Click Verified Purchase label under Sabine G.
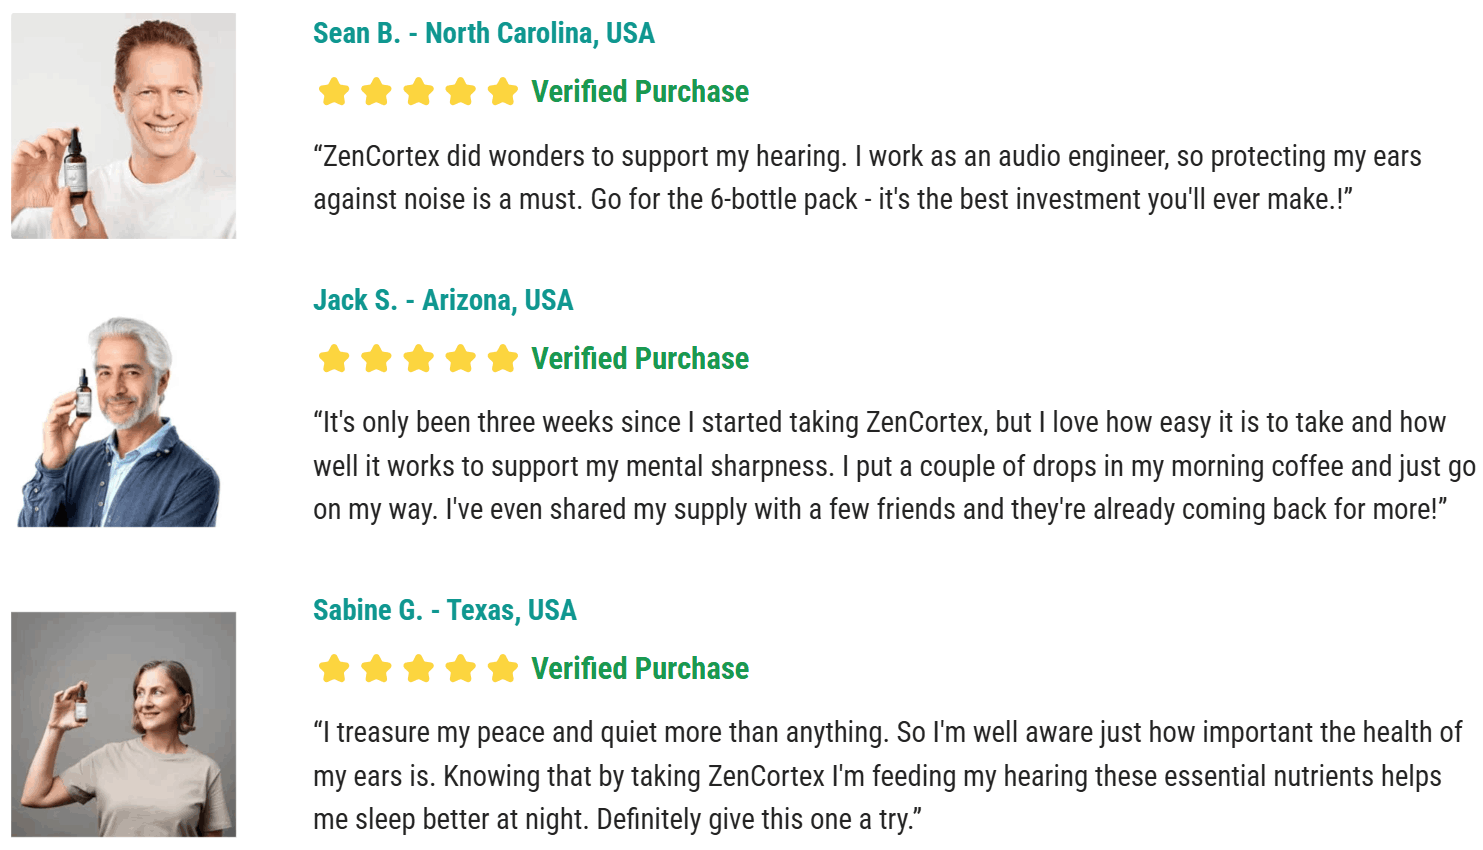Screen dimensions: 1483x850 (640, 669)
